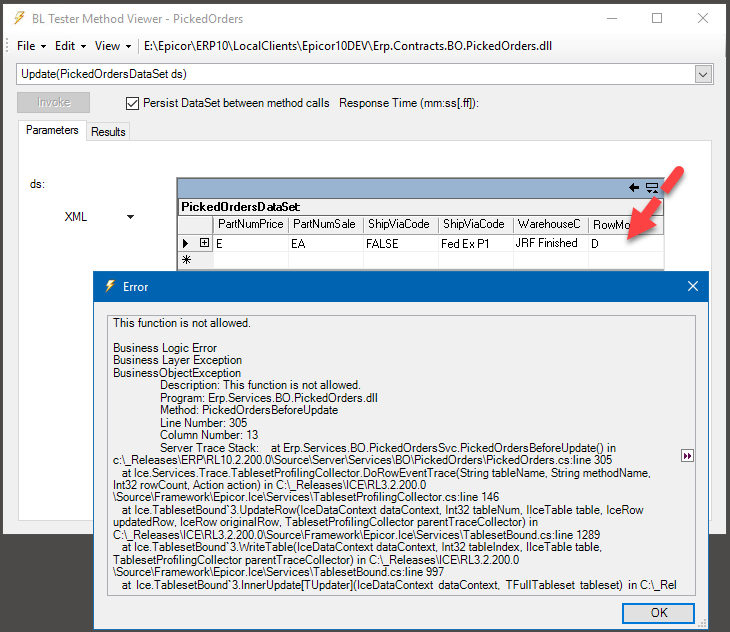This screenshot has width=730, height=632.
Task: Open the Edit menu
Action: 70,46
